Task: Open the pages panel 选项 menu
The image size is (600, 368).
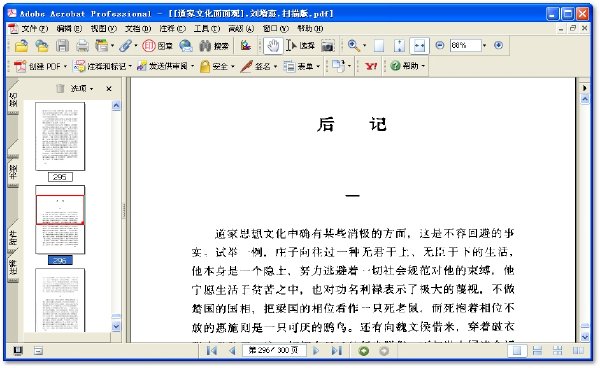Action: click(x=82, y=89)
